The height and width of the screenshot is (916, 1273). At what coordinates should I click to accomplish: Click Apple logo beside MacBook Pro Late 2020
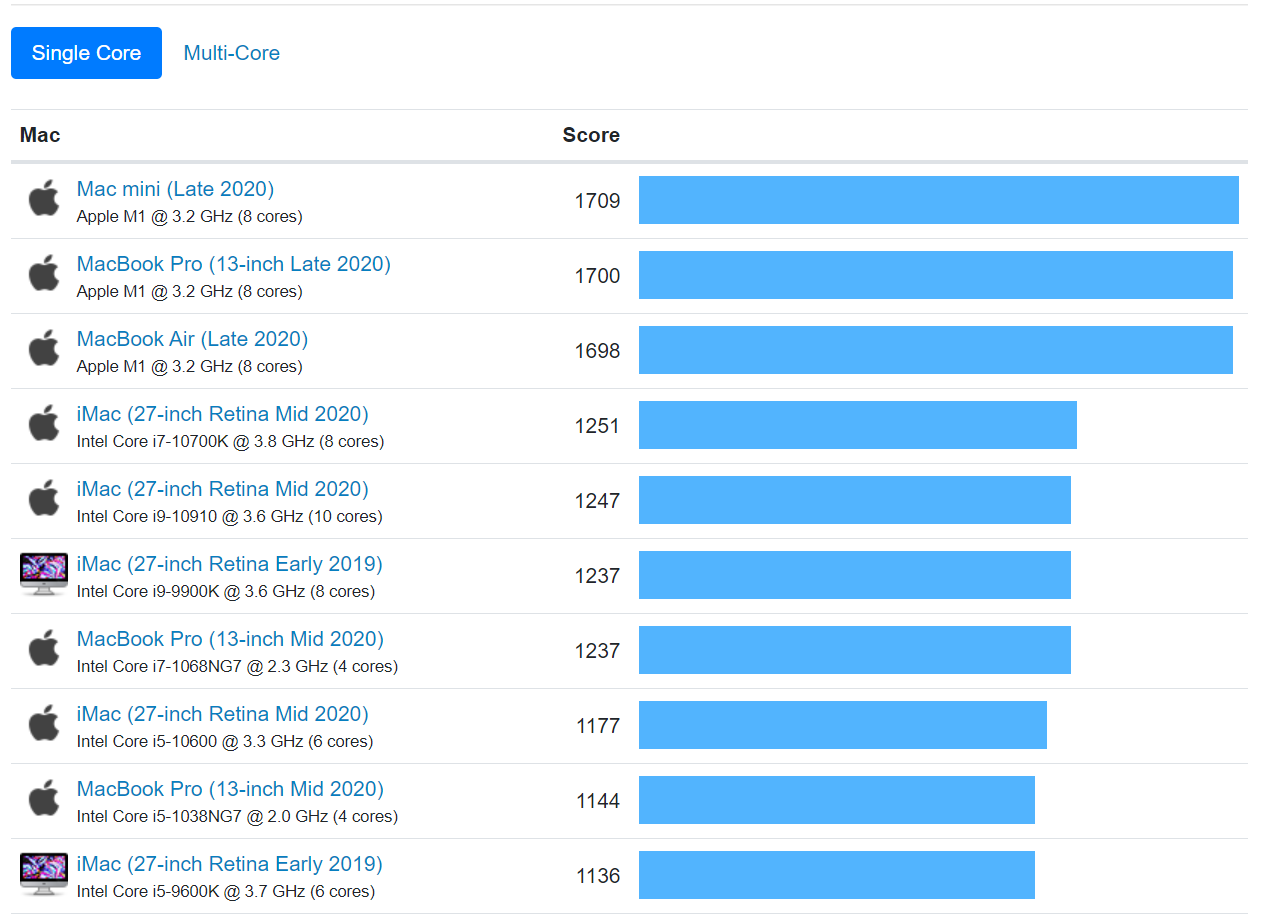pyautogui.click(x=44, y=274)
